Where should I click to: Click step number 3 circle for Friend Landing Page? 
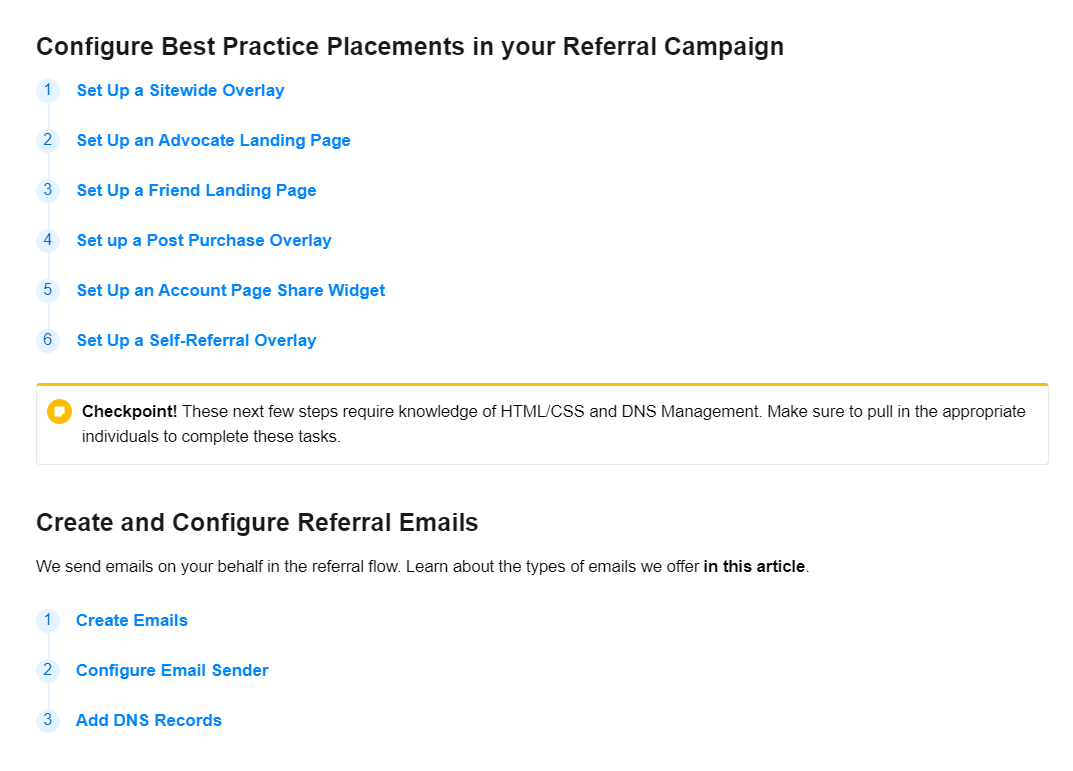click(x=48, y=190)
